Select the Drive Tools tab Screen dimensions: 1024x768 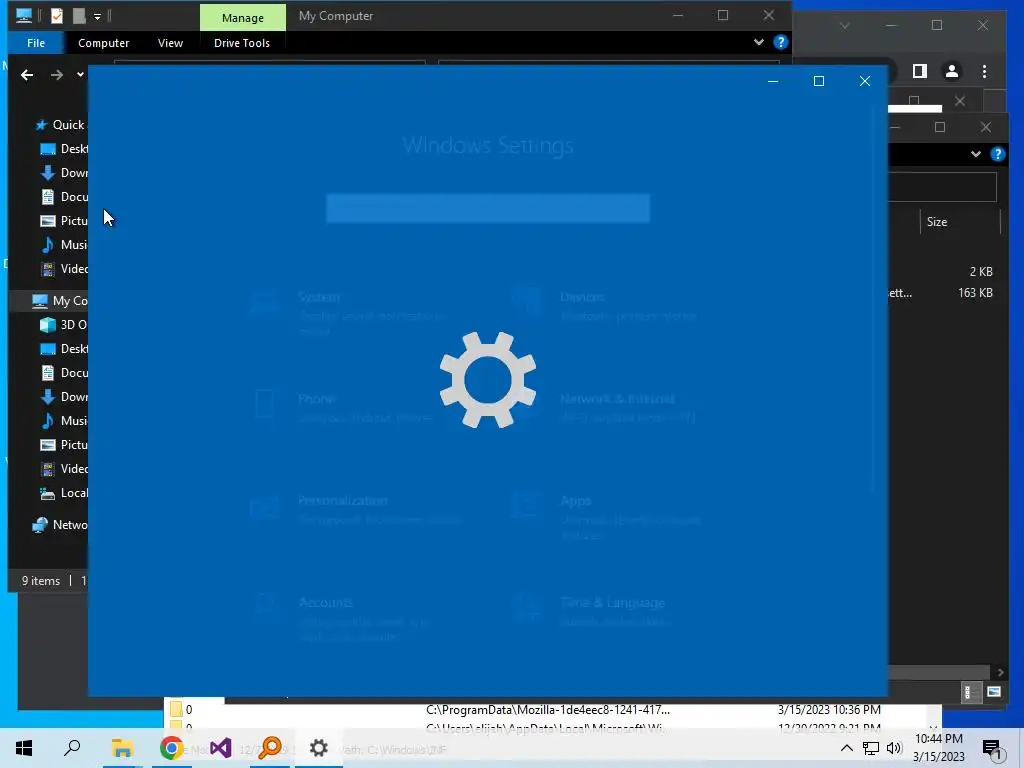(x=242, y=43)
